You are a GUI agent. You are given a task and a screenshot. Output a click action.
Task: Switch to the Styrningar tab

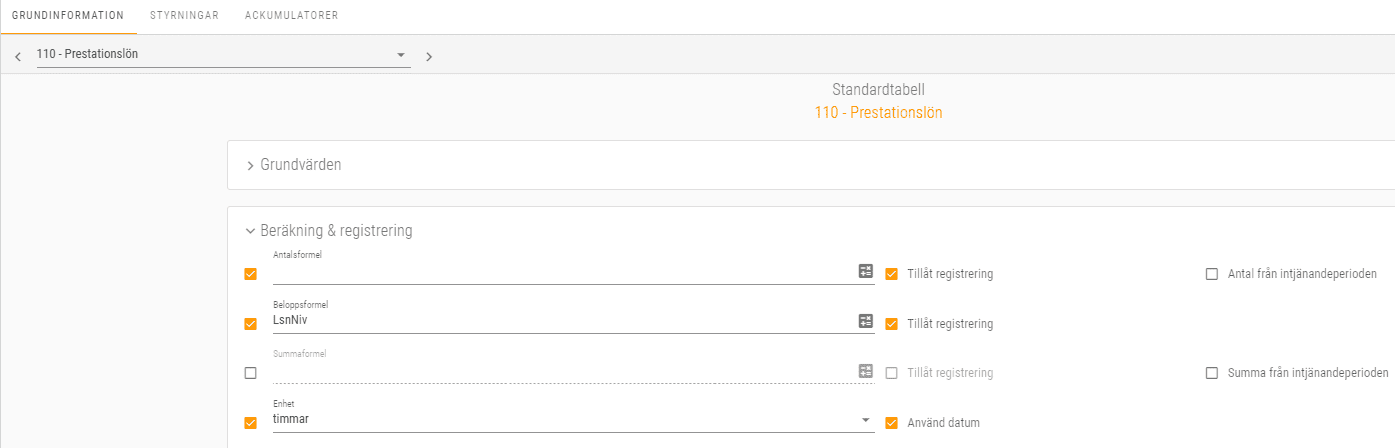184,16
